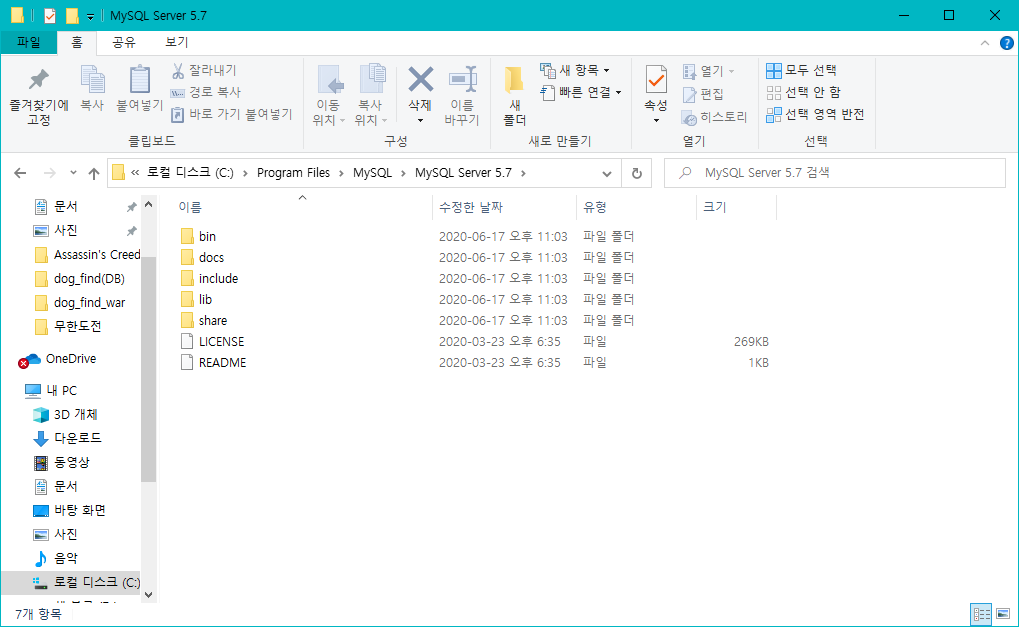This screenshot has height=627, width=1019.
Task: Choose Select none (선택 안 함)
Action: (803, 92)
